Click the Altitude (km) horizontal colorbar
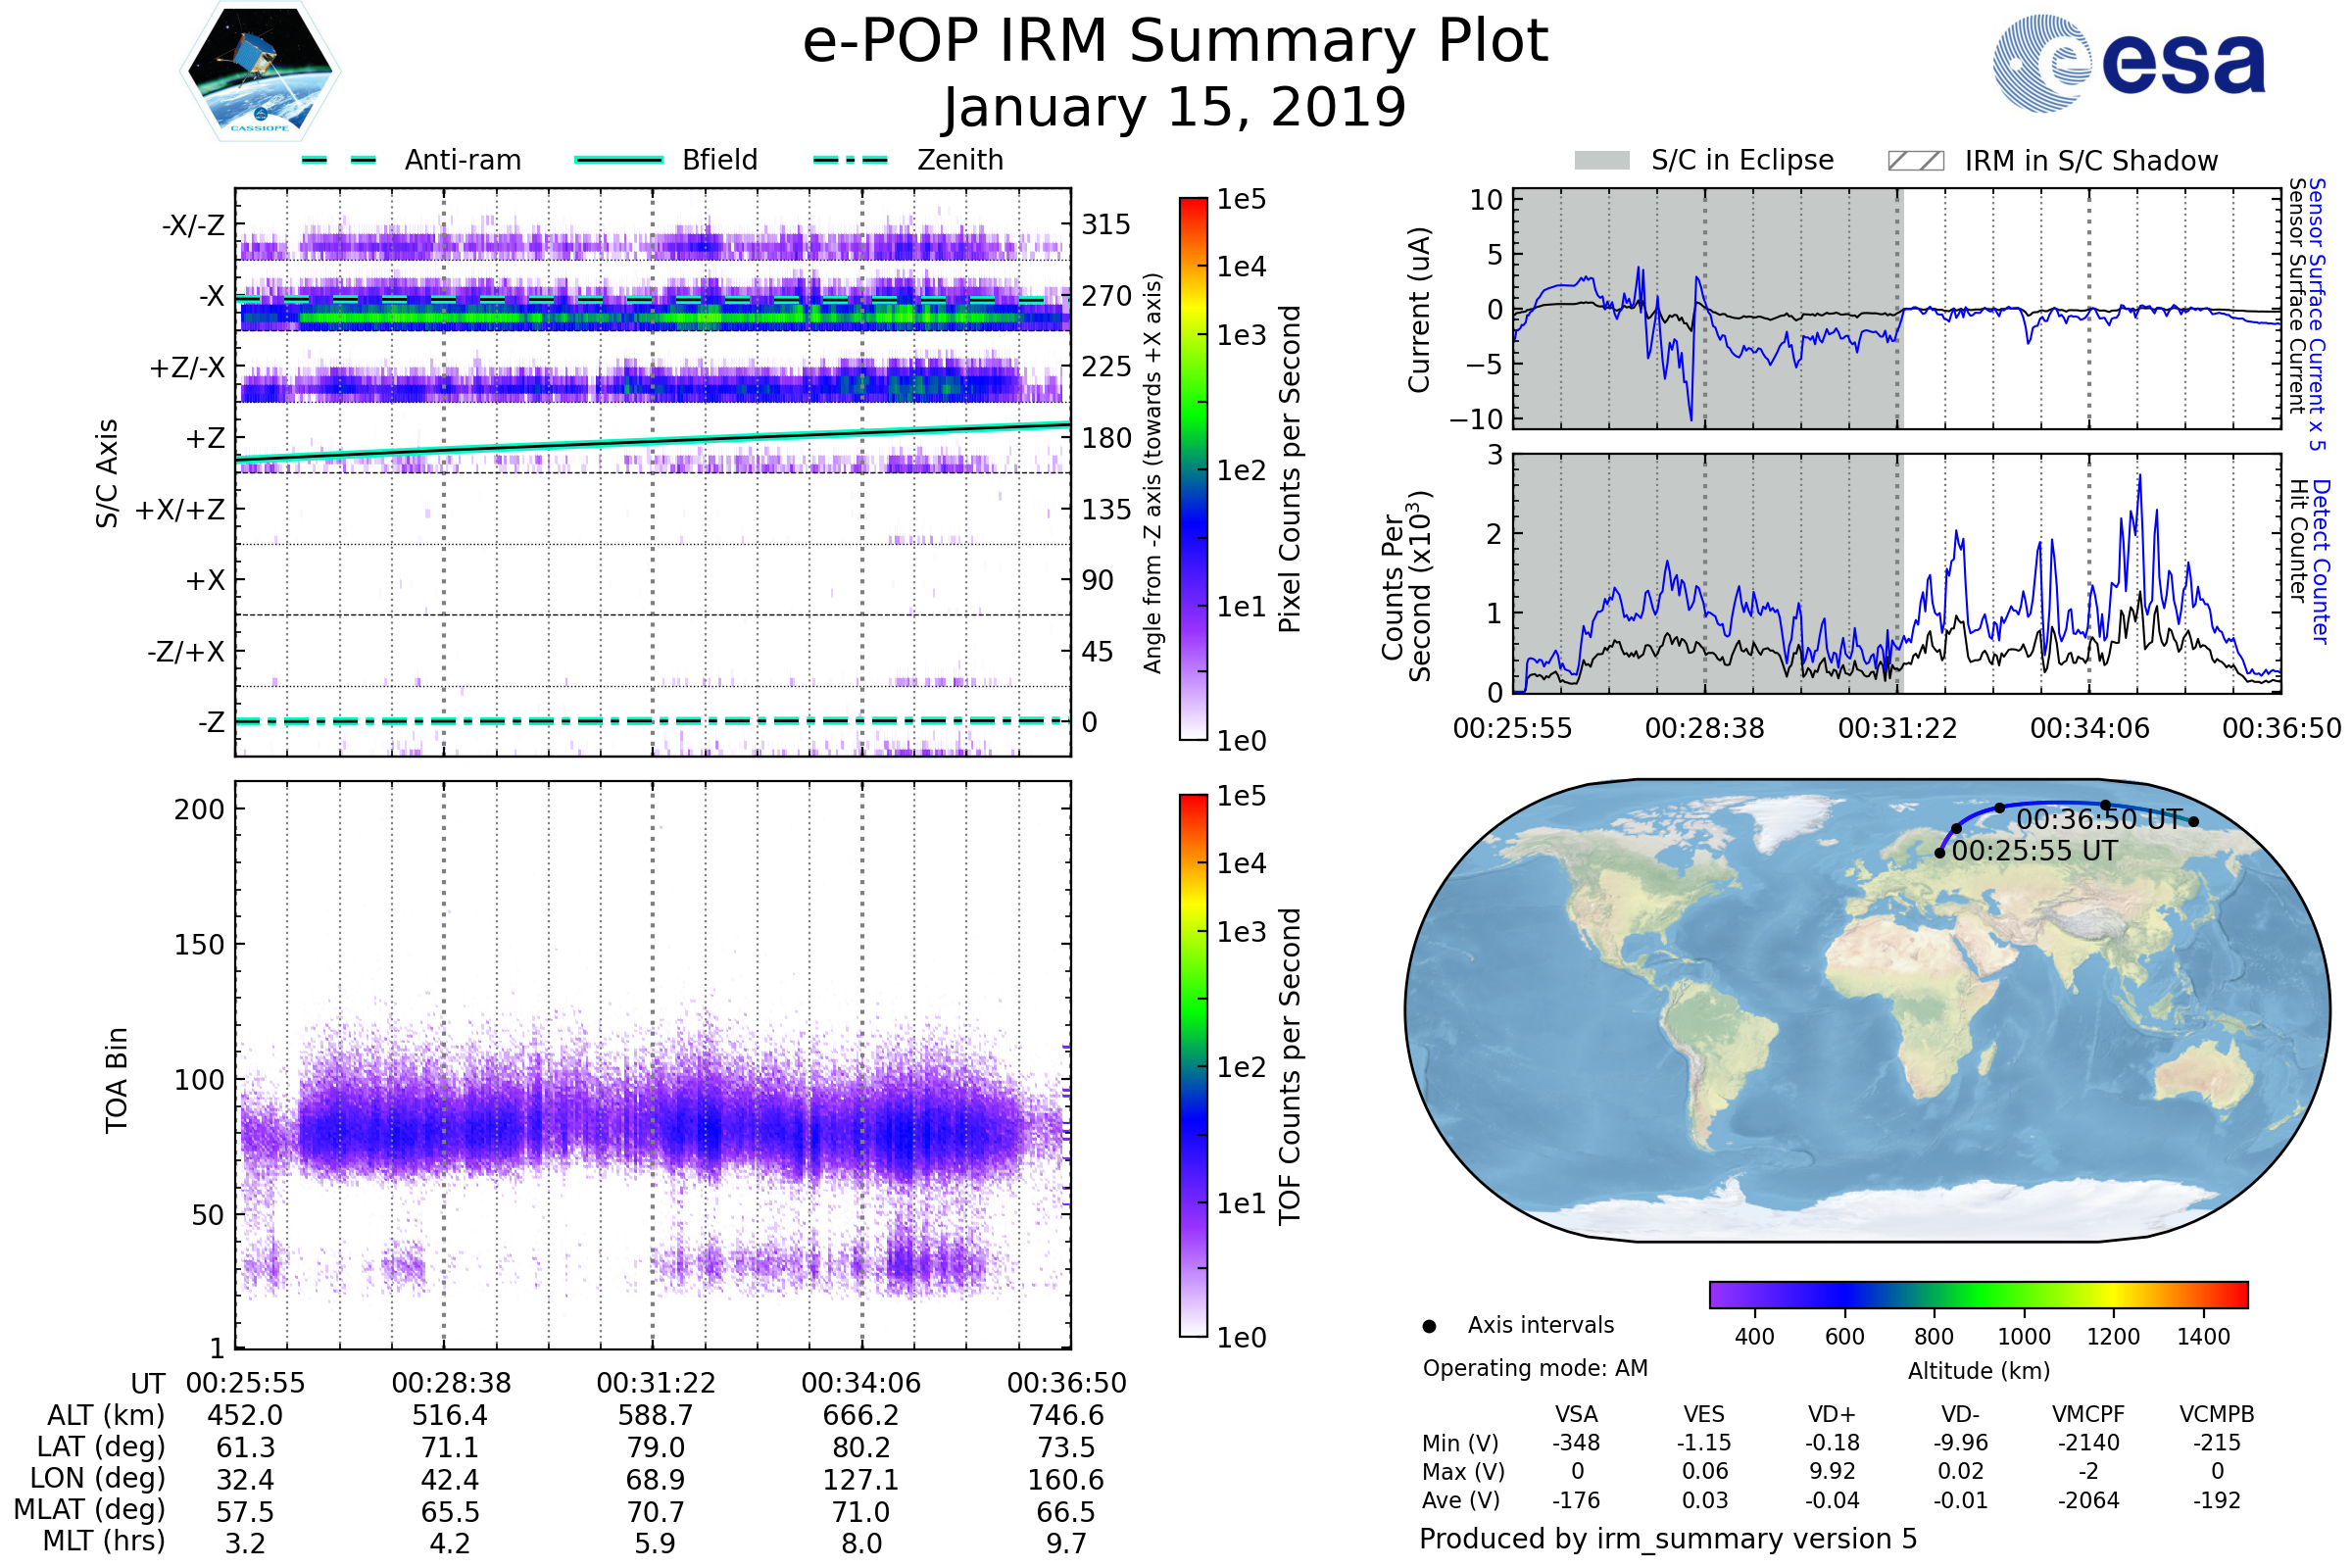 pos(1978,1294)
